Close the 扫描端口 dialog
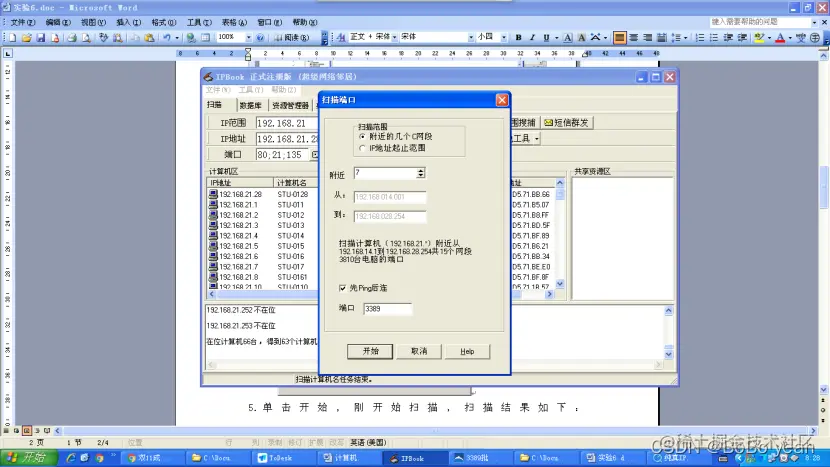The image size is (830, 467). [x=502, y=100]
